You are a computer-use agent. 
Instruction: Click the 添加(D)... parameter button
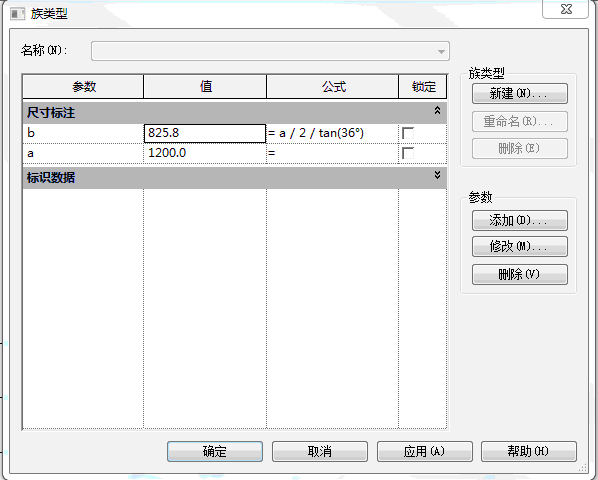click(x=520, y=220)
